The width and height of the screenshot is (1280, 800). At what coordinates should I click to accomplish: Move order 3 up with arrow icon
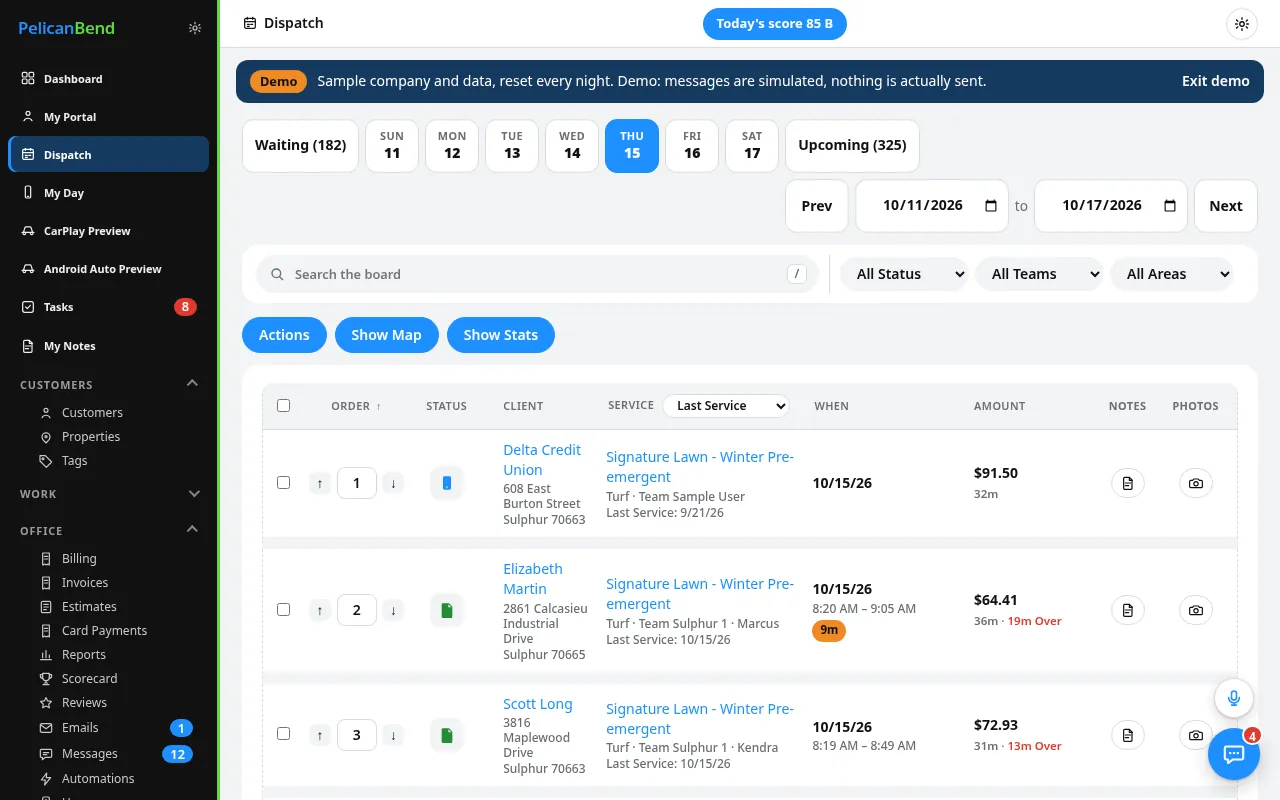pyautogui.click(x=320, y=735)
